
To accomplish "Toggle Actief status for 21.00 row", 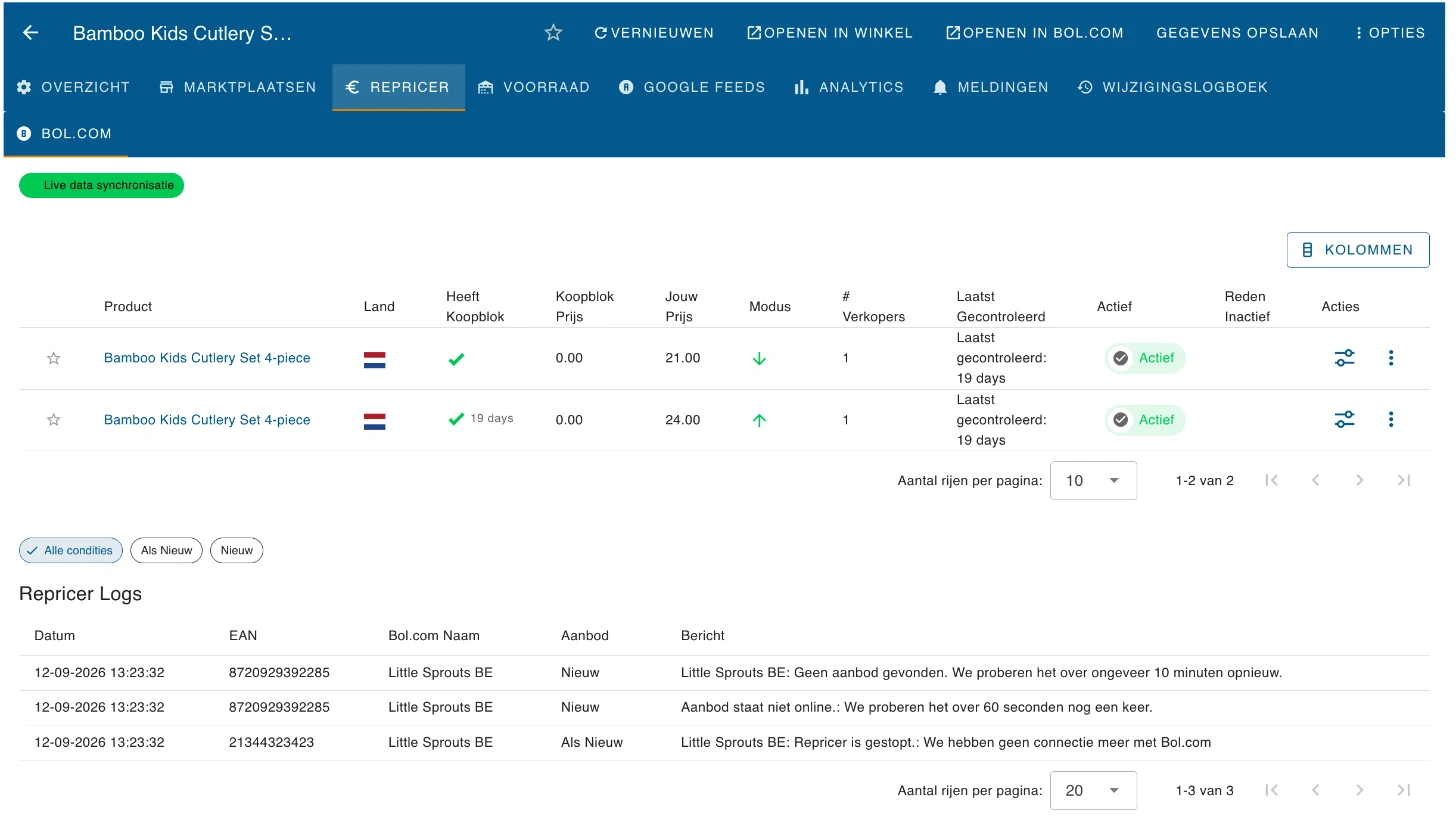I will pyautogui.click(x=1145, y=358).
